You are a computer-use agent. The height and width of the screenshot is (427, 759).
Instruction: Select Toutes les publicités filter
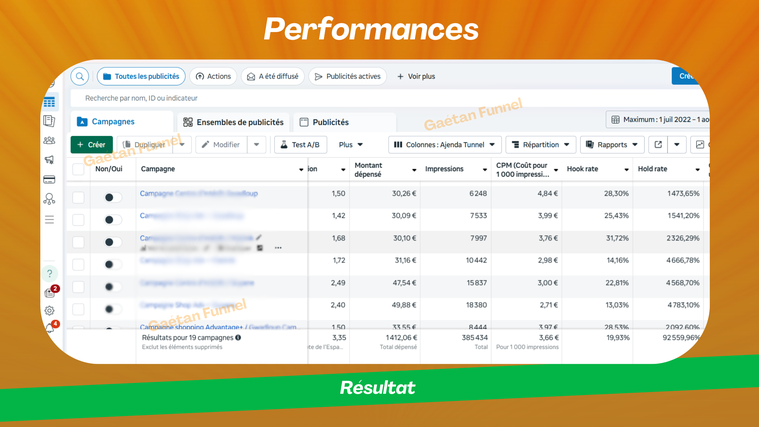coord(141,76)
